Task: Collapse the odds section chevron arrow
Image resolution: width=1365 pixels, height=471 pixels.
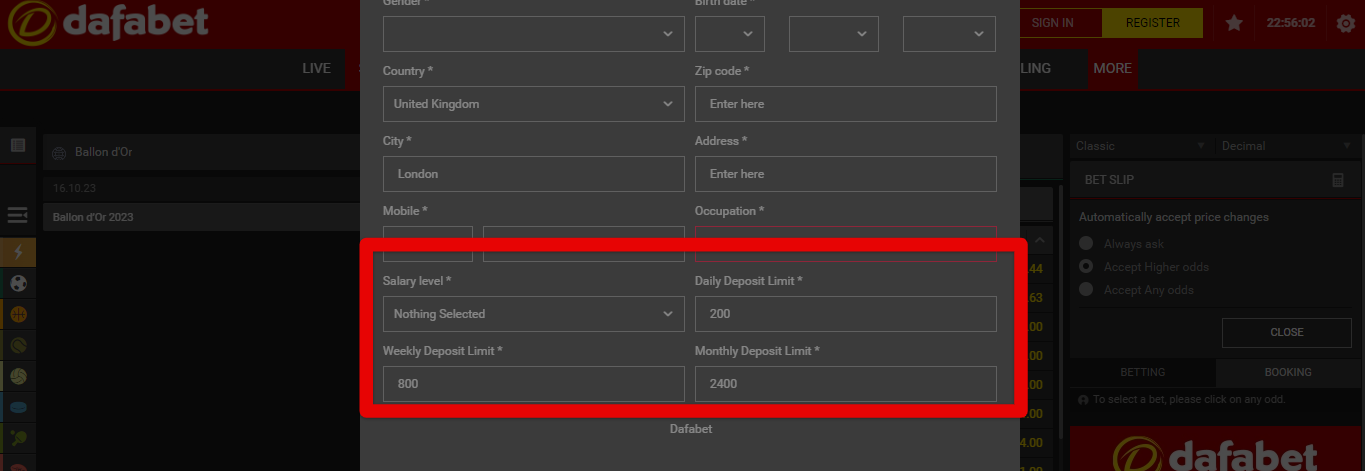Action: click(x=1038, y=241)
